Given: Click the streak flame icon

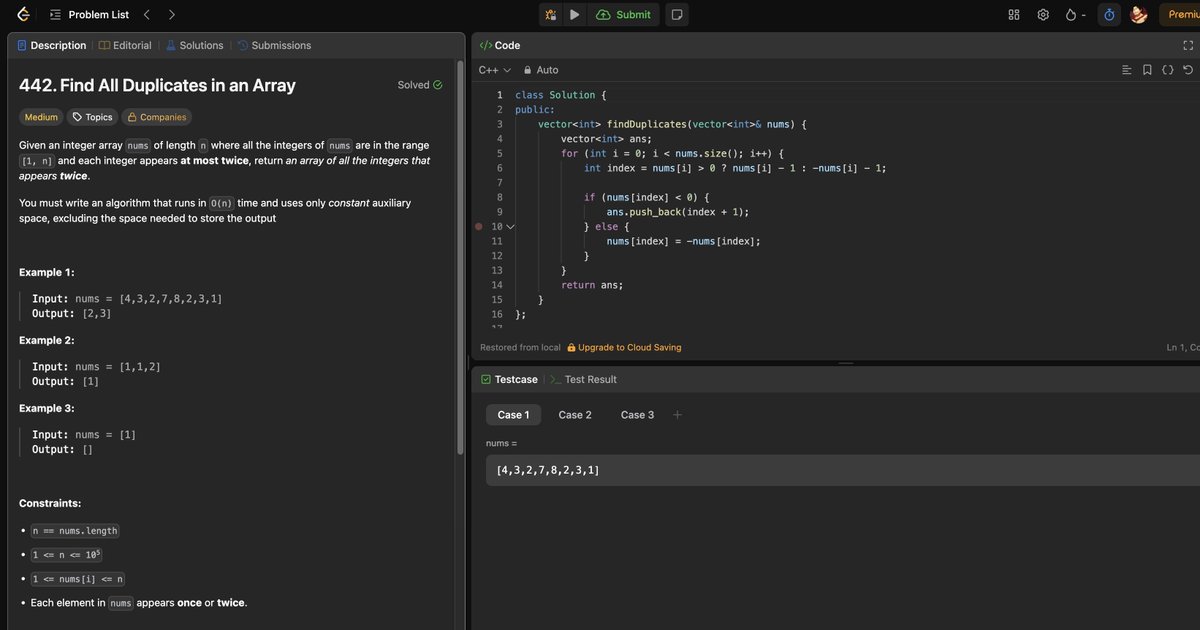Looking at the screenshot, I should pos(1072,15).
